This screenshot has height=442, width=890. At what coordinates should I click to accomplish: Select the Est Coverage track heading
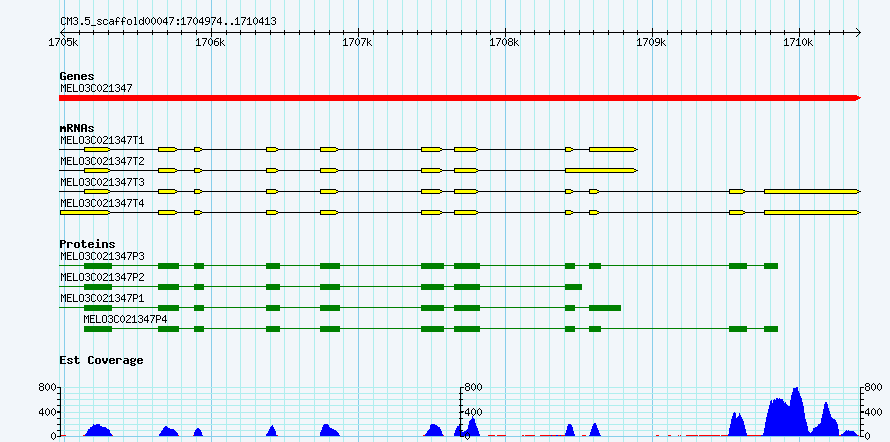tap(101, 360)
